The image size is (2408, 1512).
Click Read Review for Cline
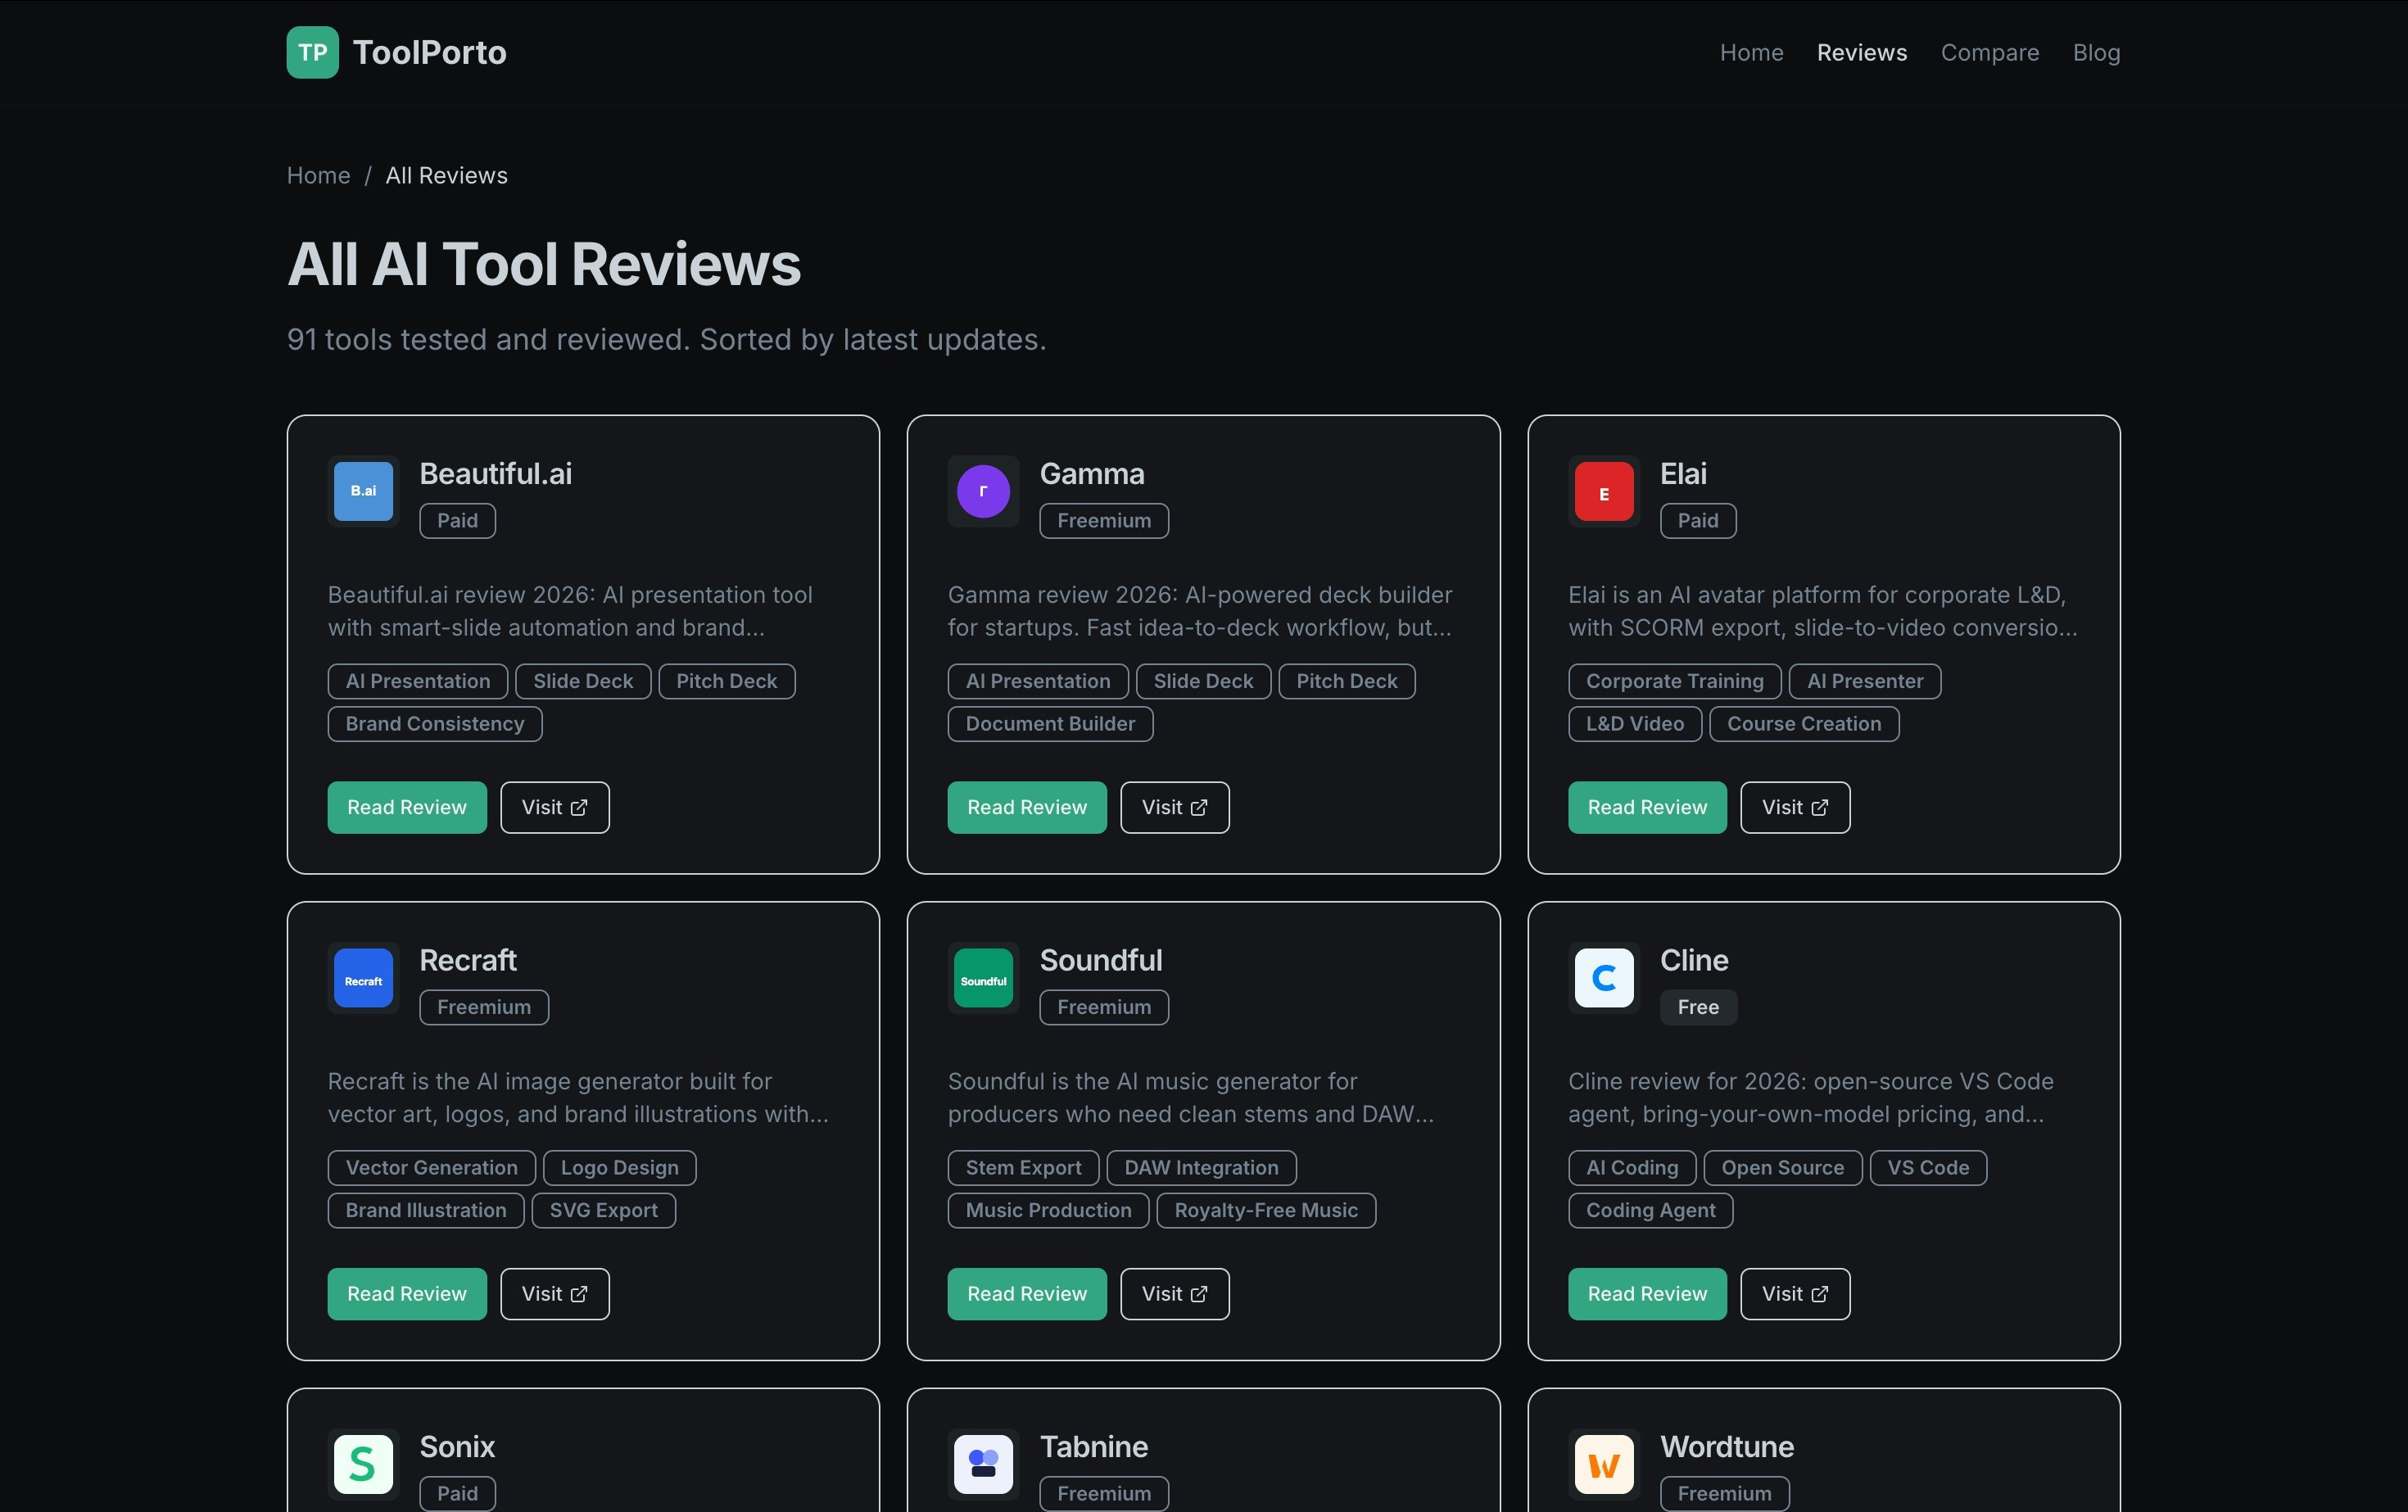[x=1647, y=1294]
